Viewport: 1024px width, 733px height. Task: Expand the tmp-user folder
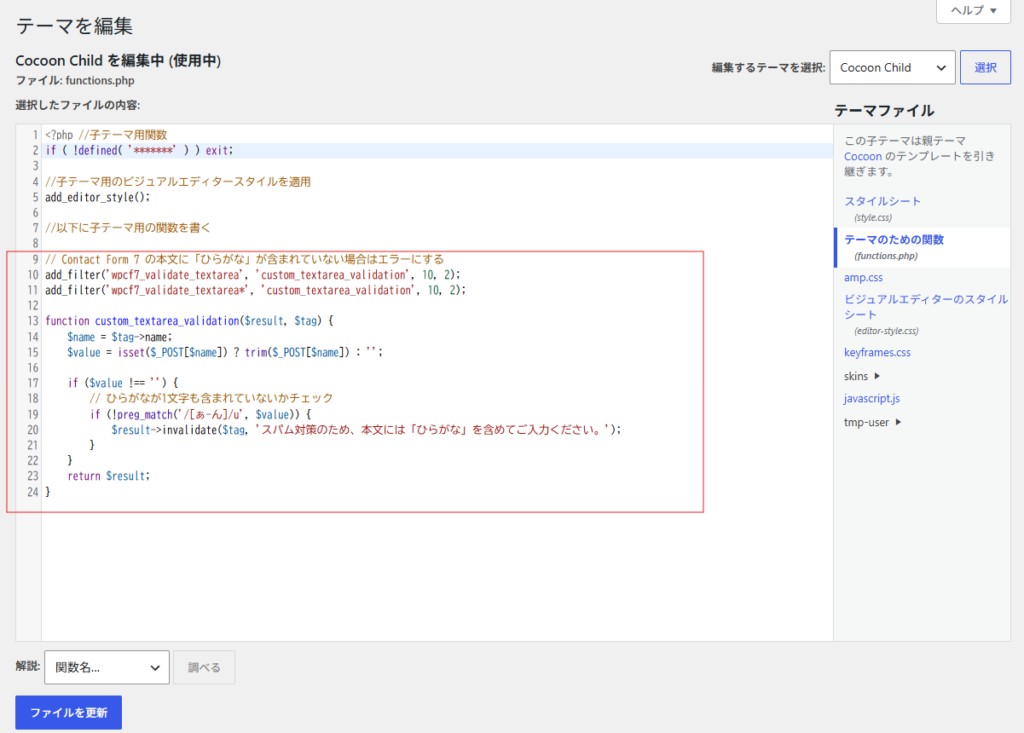click(872, 422)
